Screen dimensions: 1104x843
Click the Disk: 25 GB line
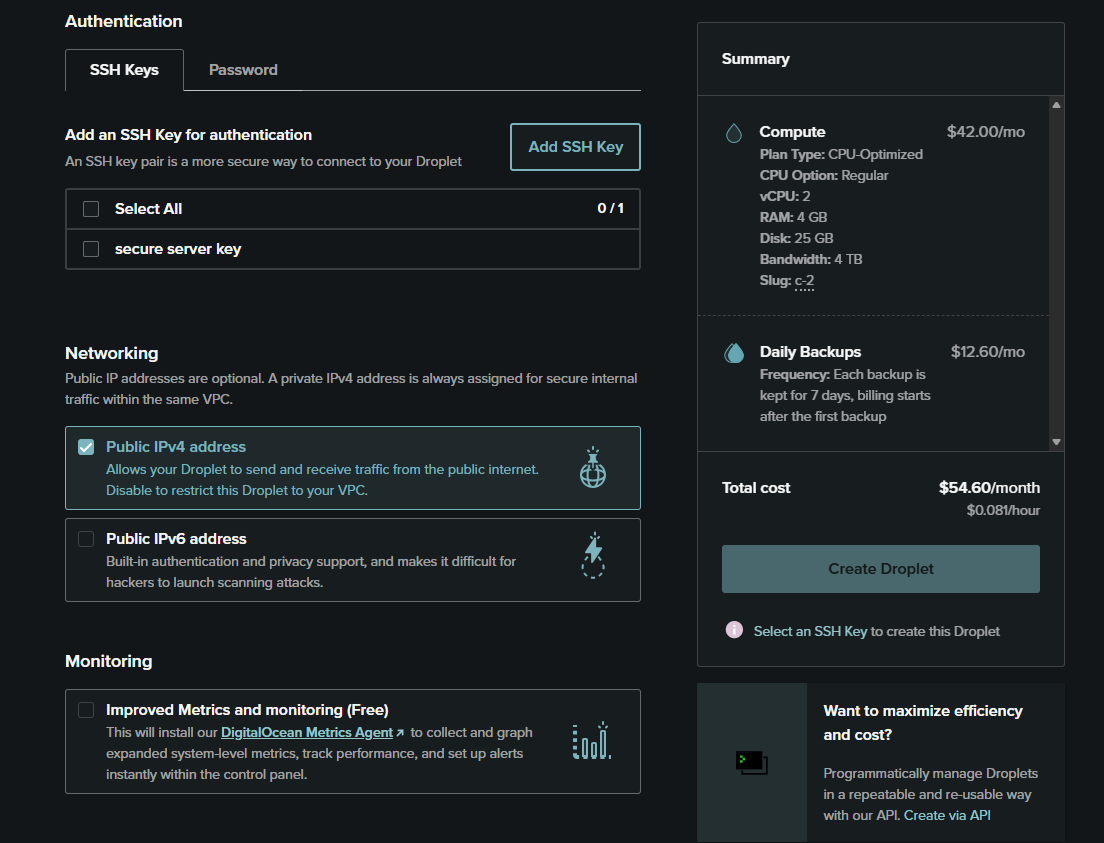point(796,238)
